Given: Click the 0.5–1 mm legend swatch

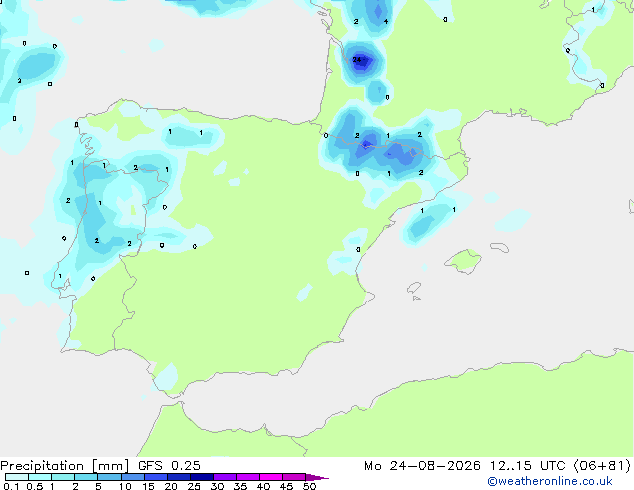Looking at the screenshot, I should [40, 477].
